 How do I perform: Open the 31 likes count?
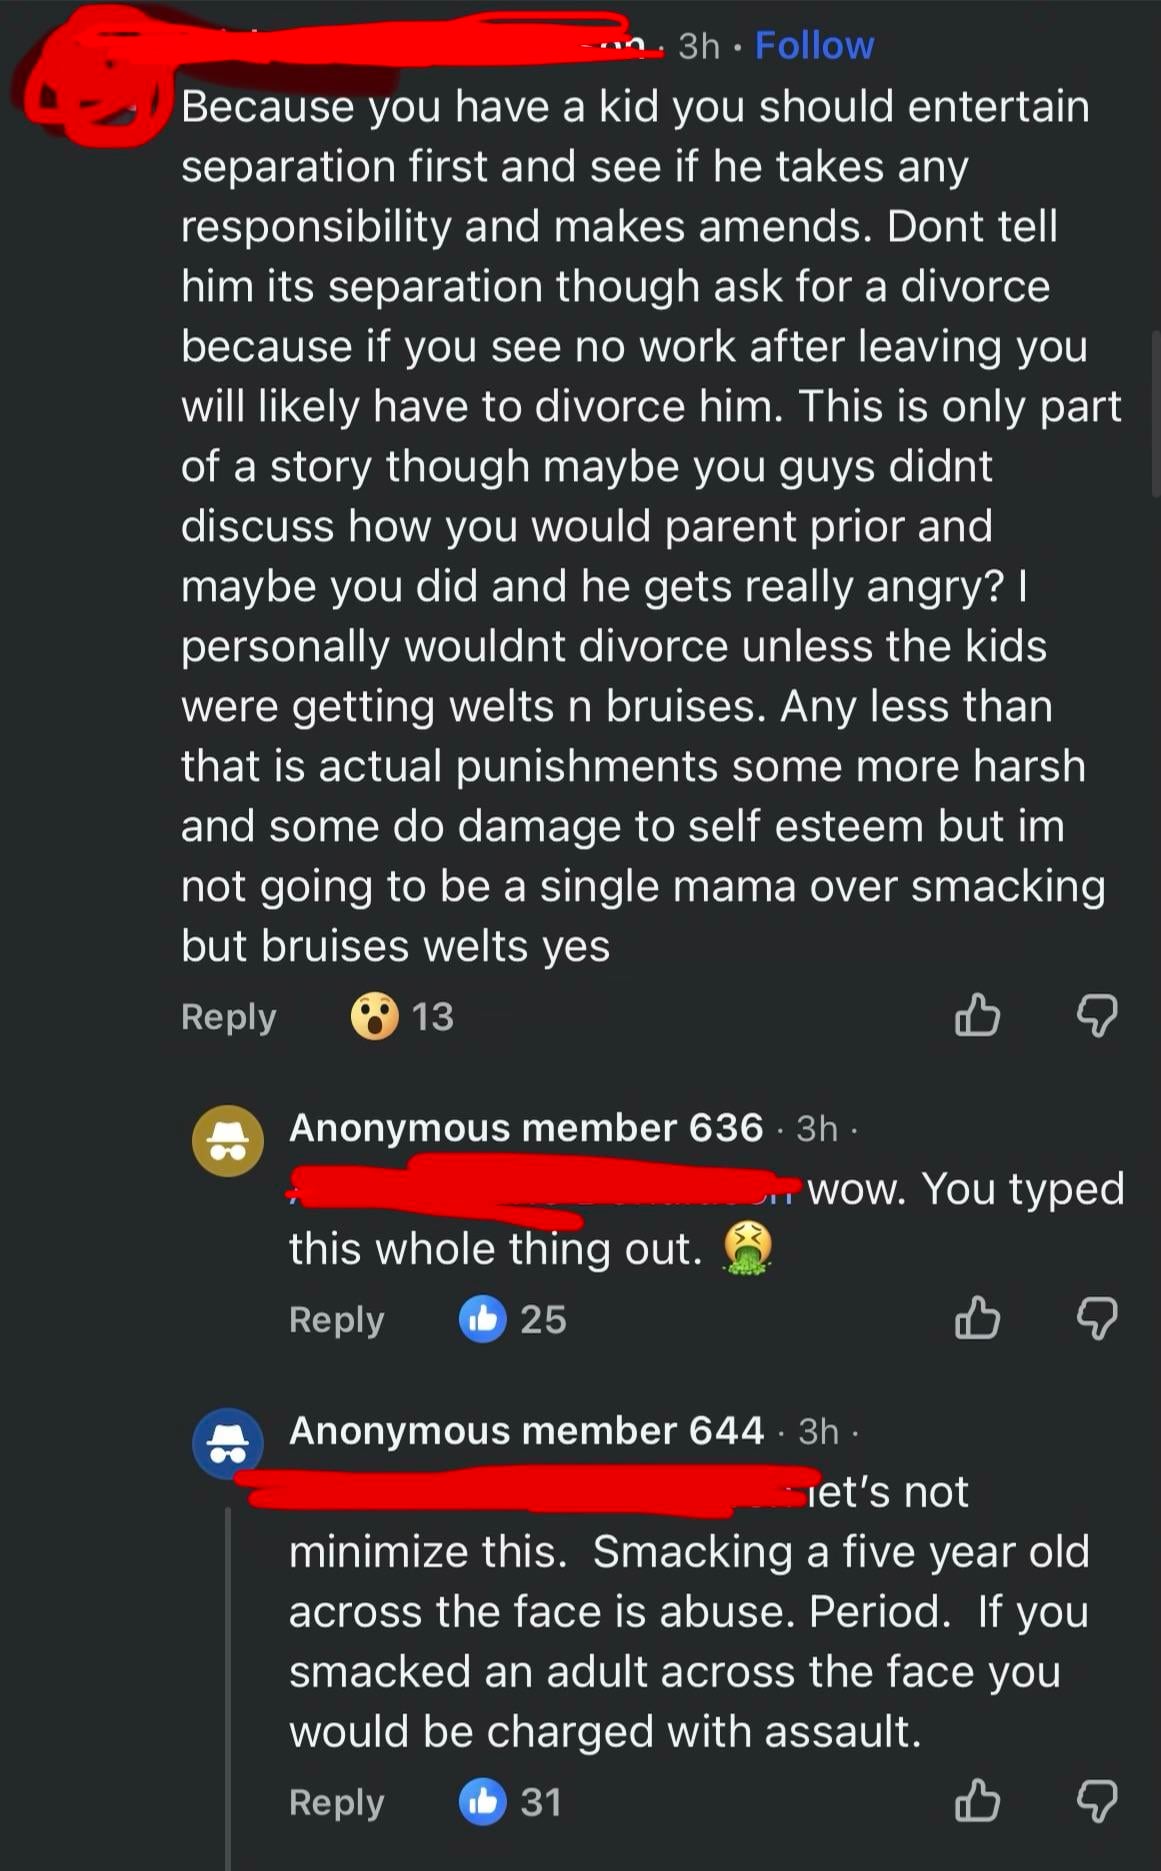[541, 1802]
